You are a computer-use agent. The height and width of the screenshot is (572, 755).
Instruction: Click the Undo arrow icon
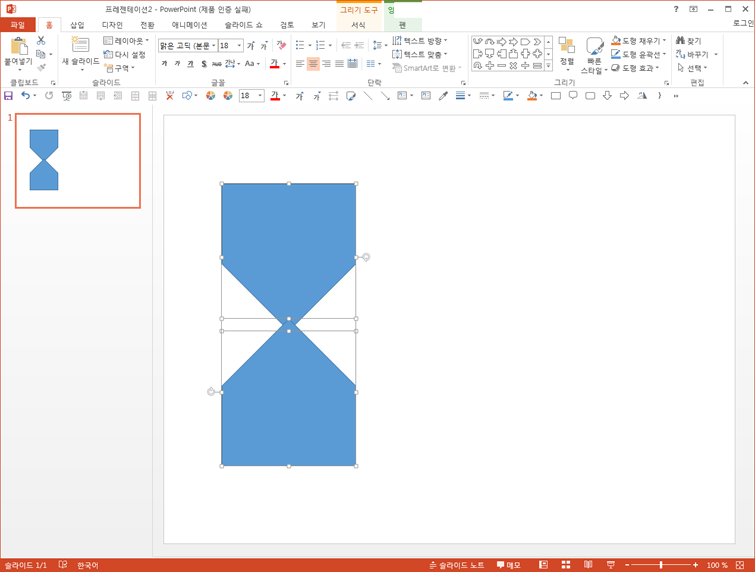coord(26,96)
